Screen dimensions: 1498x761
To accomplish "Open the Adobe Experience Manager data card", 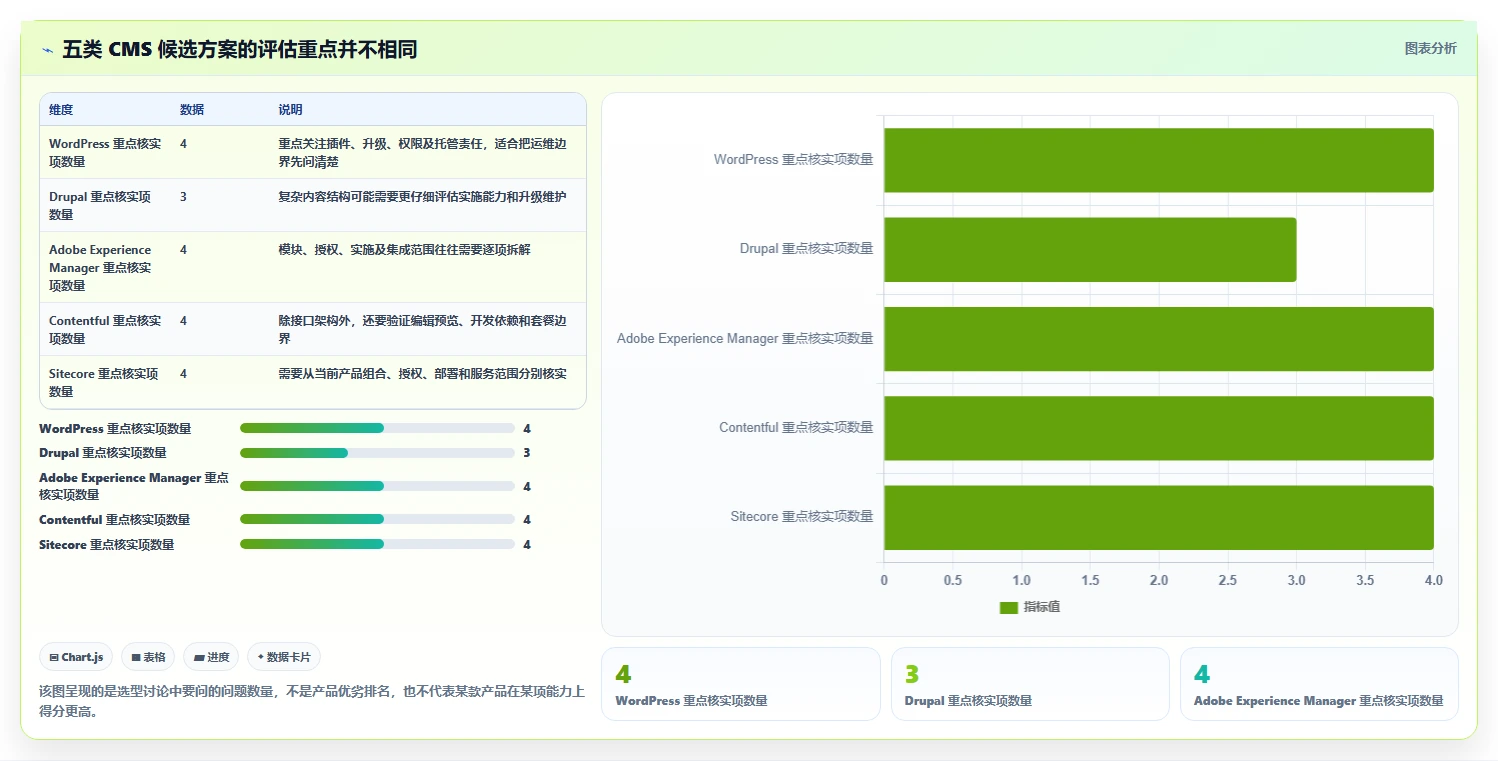I will [1319, 684].
